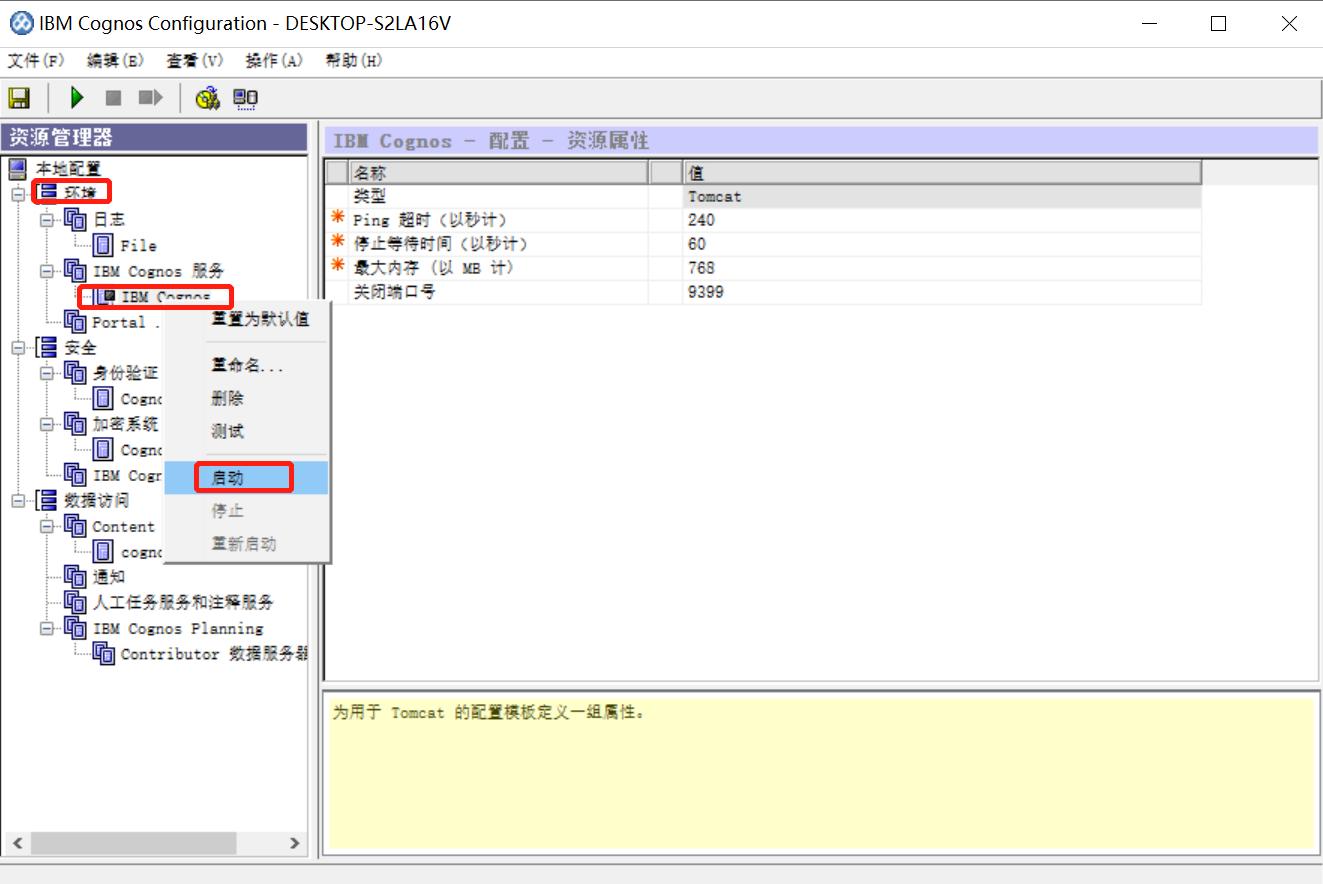The height and width of the screenshot is (884, 1323).
Task: Click the computer icon beside 本地配置
Action: [18, 168]
